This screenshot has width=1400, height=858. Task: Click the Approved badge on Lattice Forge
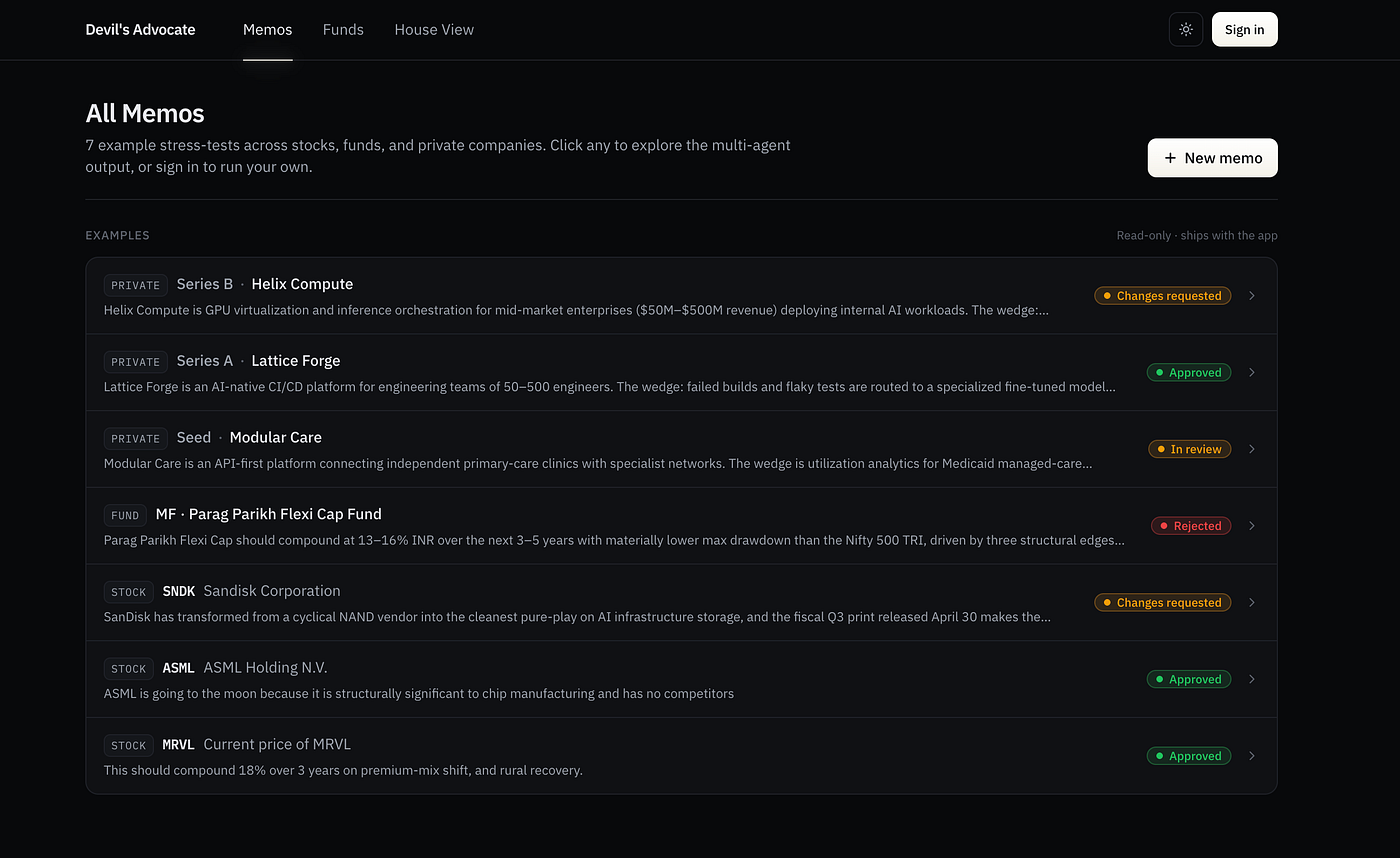[x=1189, y=372]
